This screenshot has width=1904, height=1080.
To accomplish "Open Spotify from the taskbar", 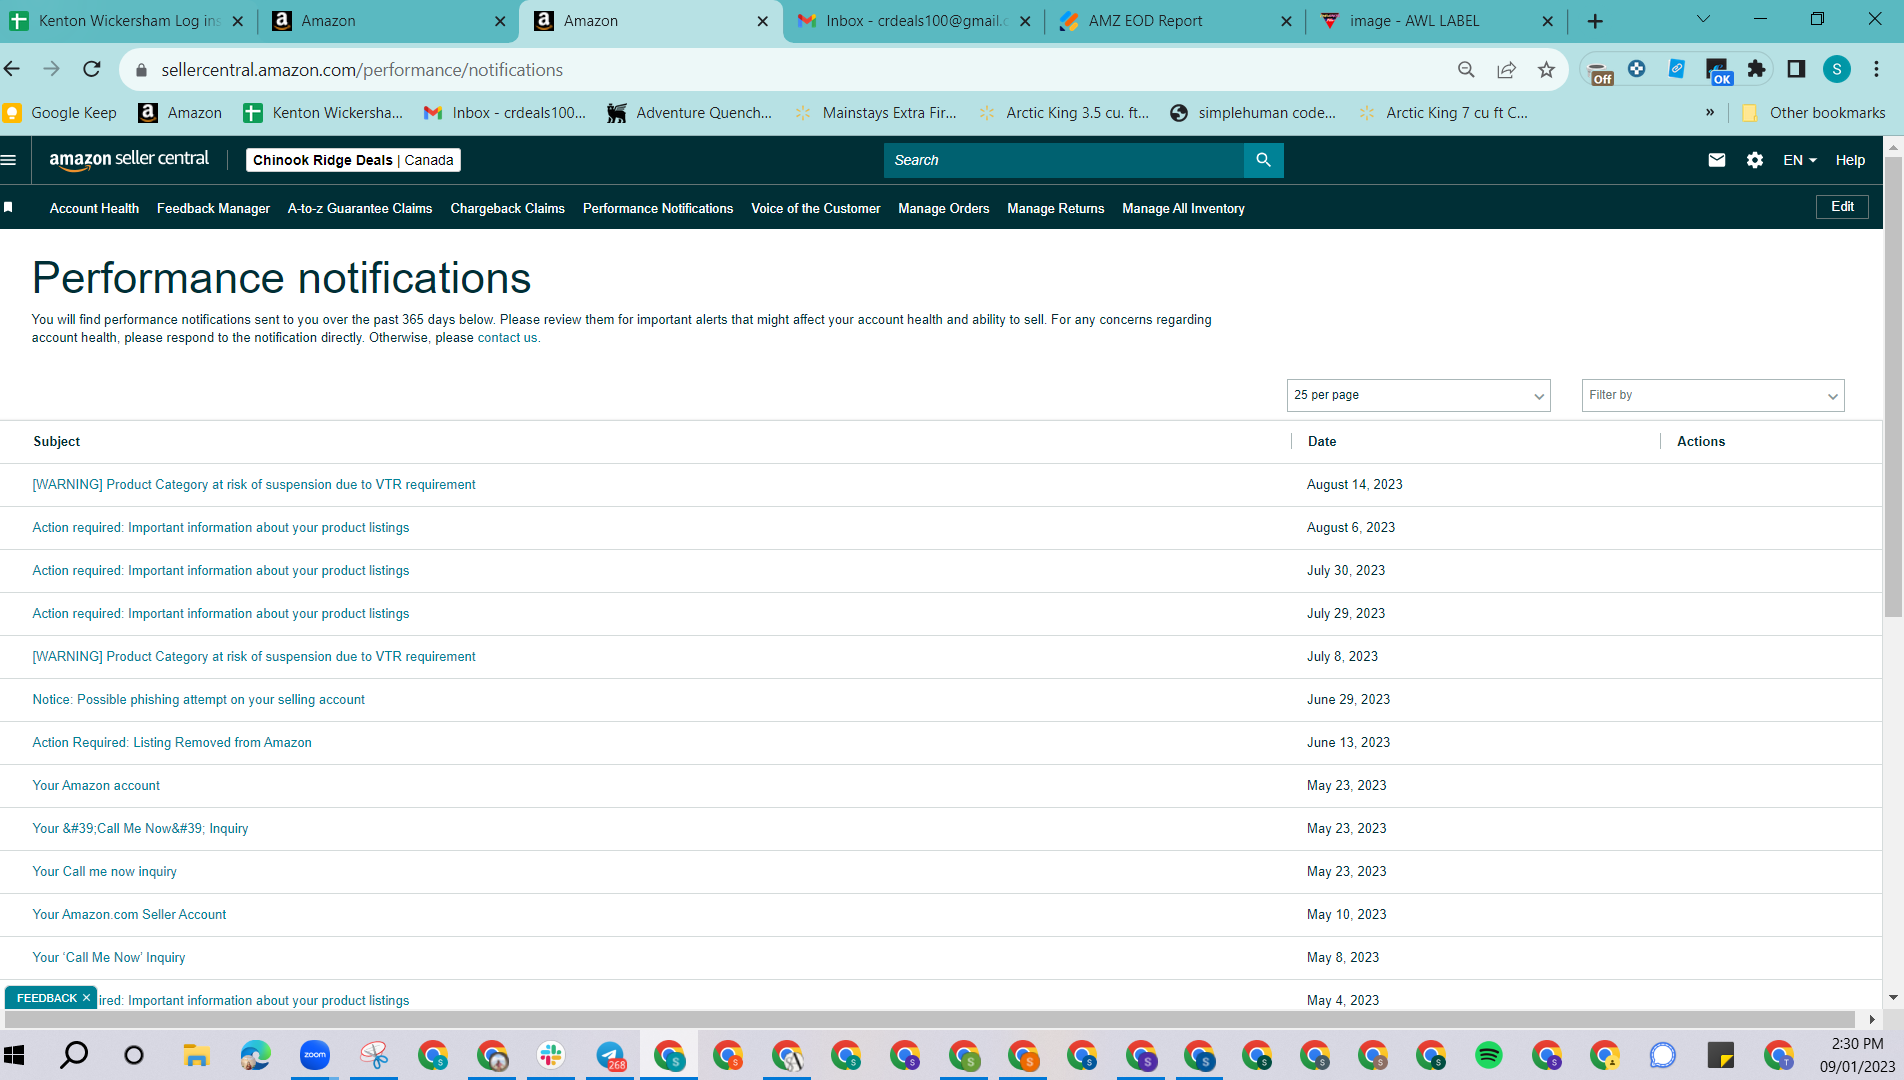I will coord(1488,1055).
